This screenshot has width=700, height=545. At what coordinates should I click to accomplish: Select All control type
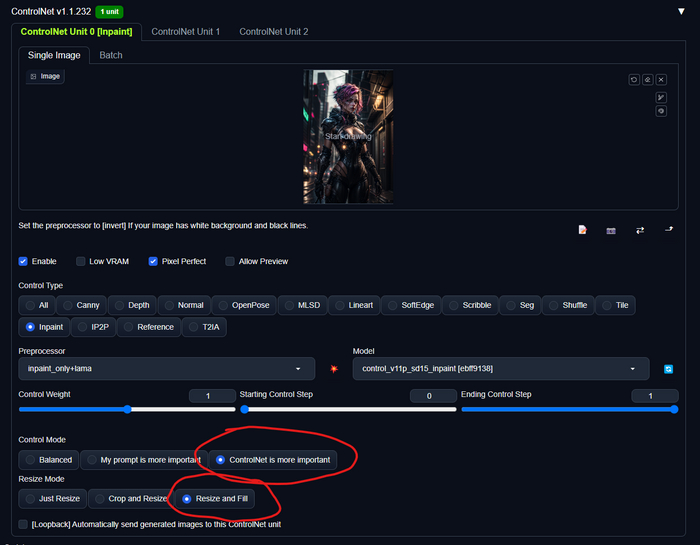pyautogui.click(x=37, y=305)
